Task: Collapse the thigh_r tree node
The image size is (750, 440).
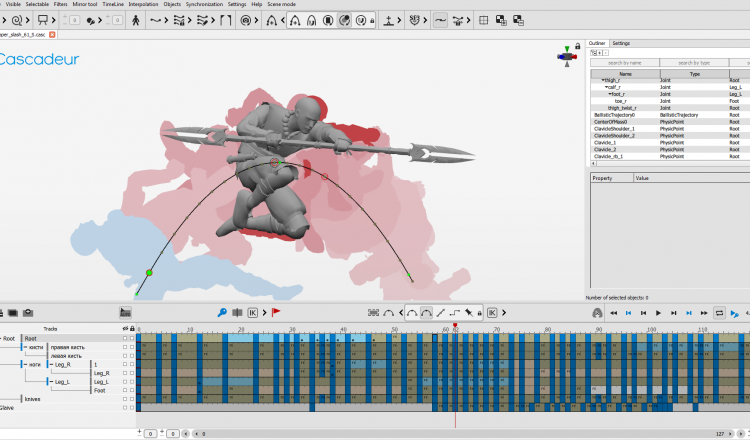Action: (602, 80)
